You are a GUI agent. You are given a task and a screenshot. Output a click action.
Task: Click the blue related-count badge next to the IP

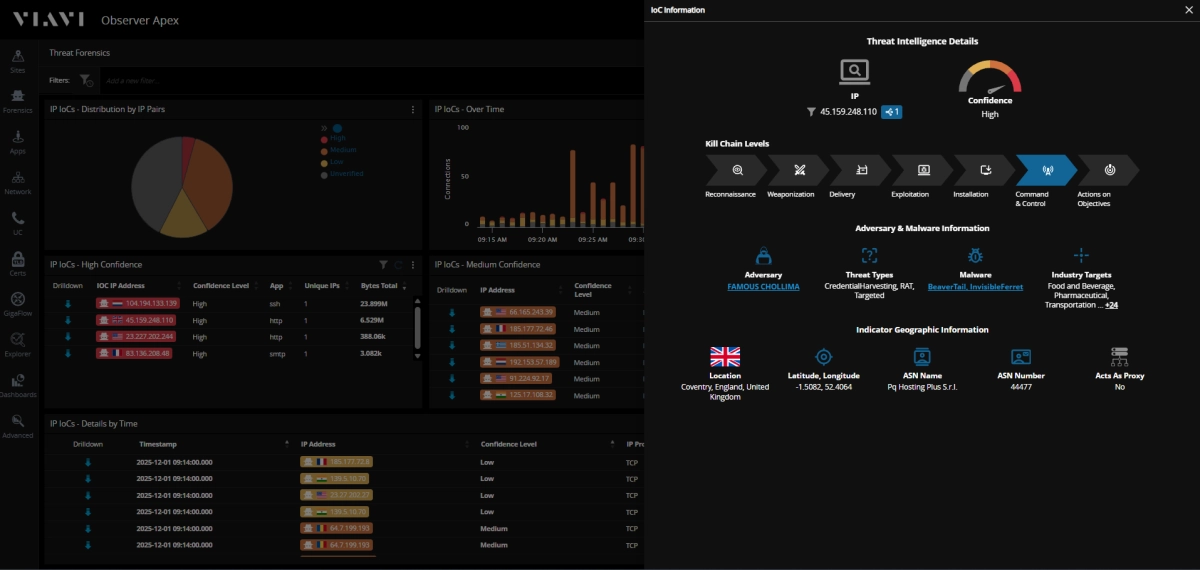pyautogui.click(x=891, y=112)
